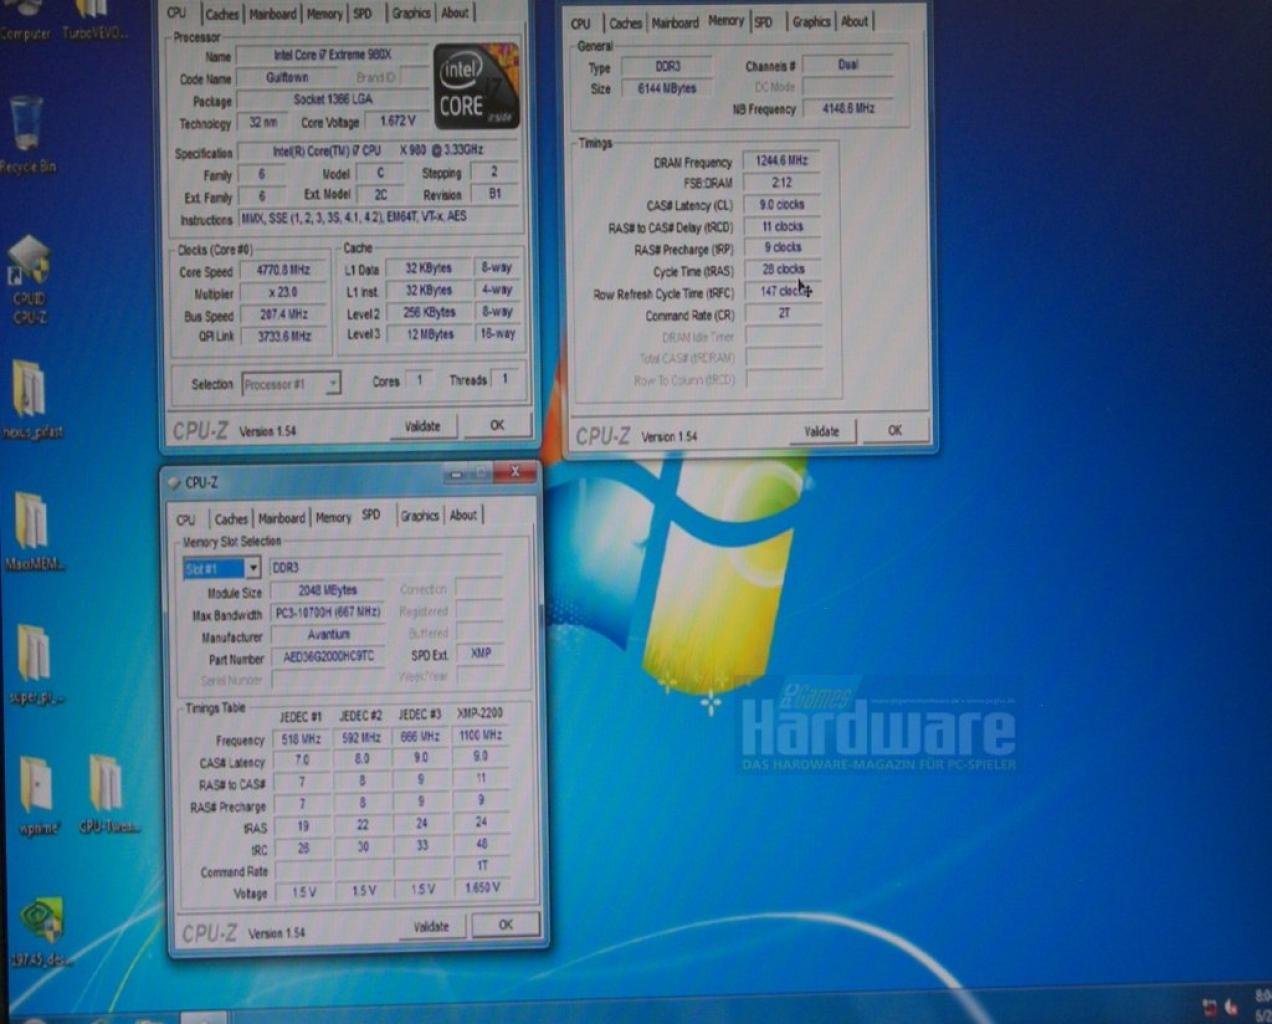Open the super_pi folder on desktop
Viewport: 1272px width, 1024px height.
[35, 665]
